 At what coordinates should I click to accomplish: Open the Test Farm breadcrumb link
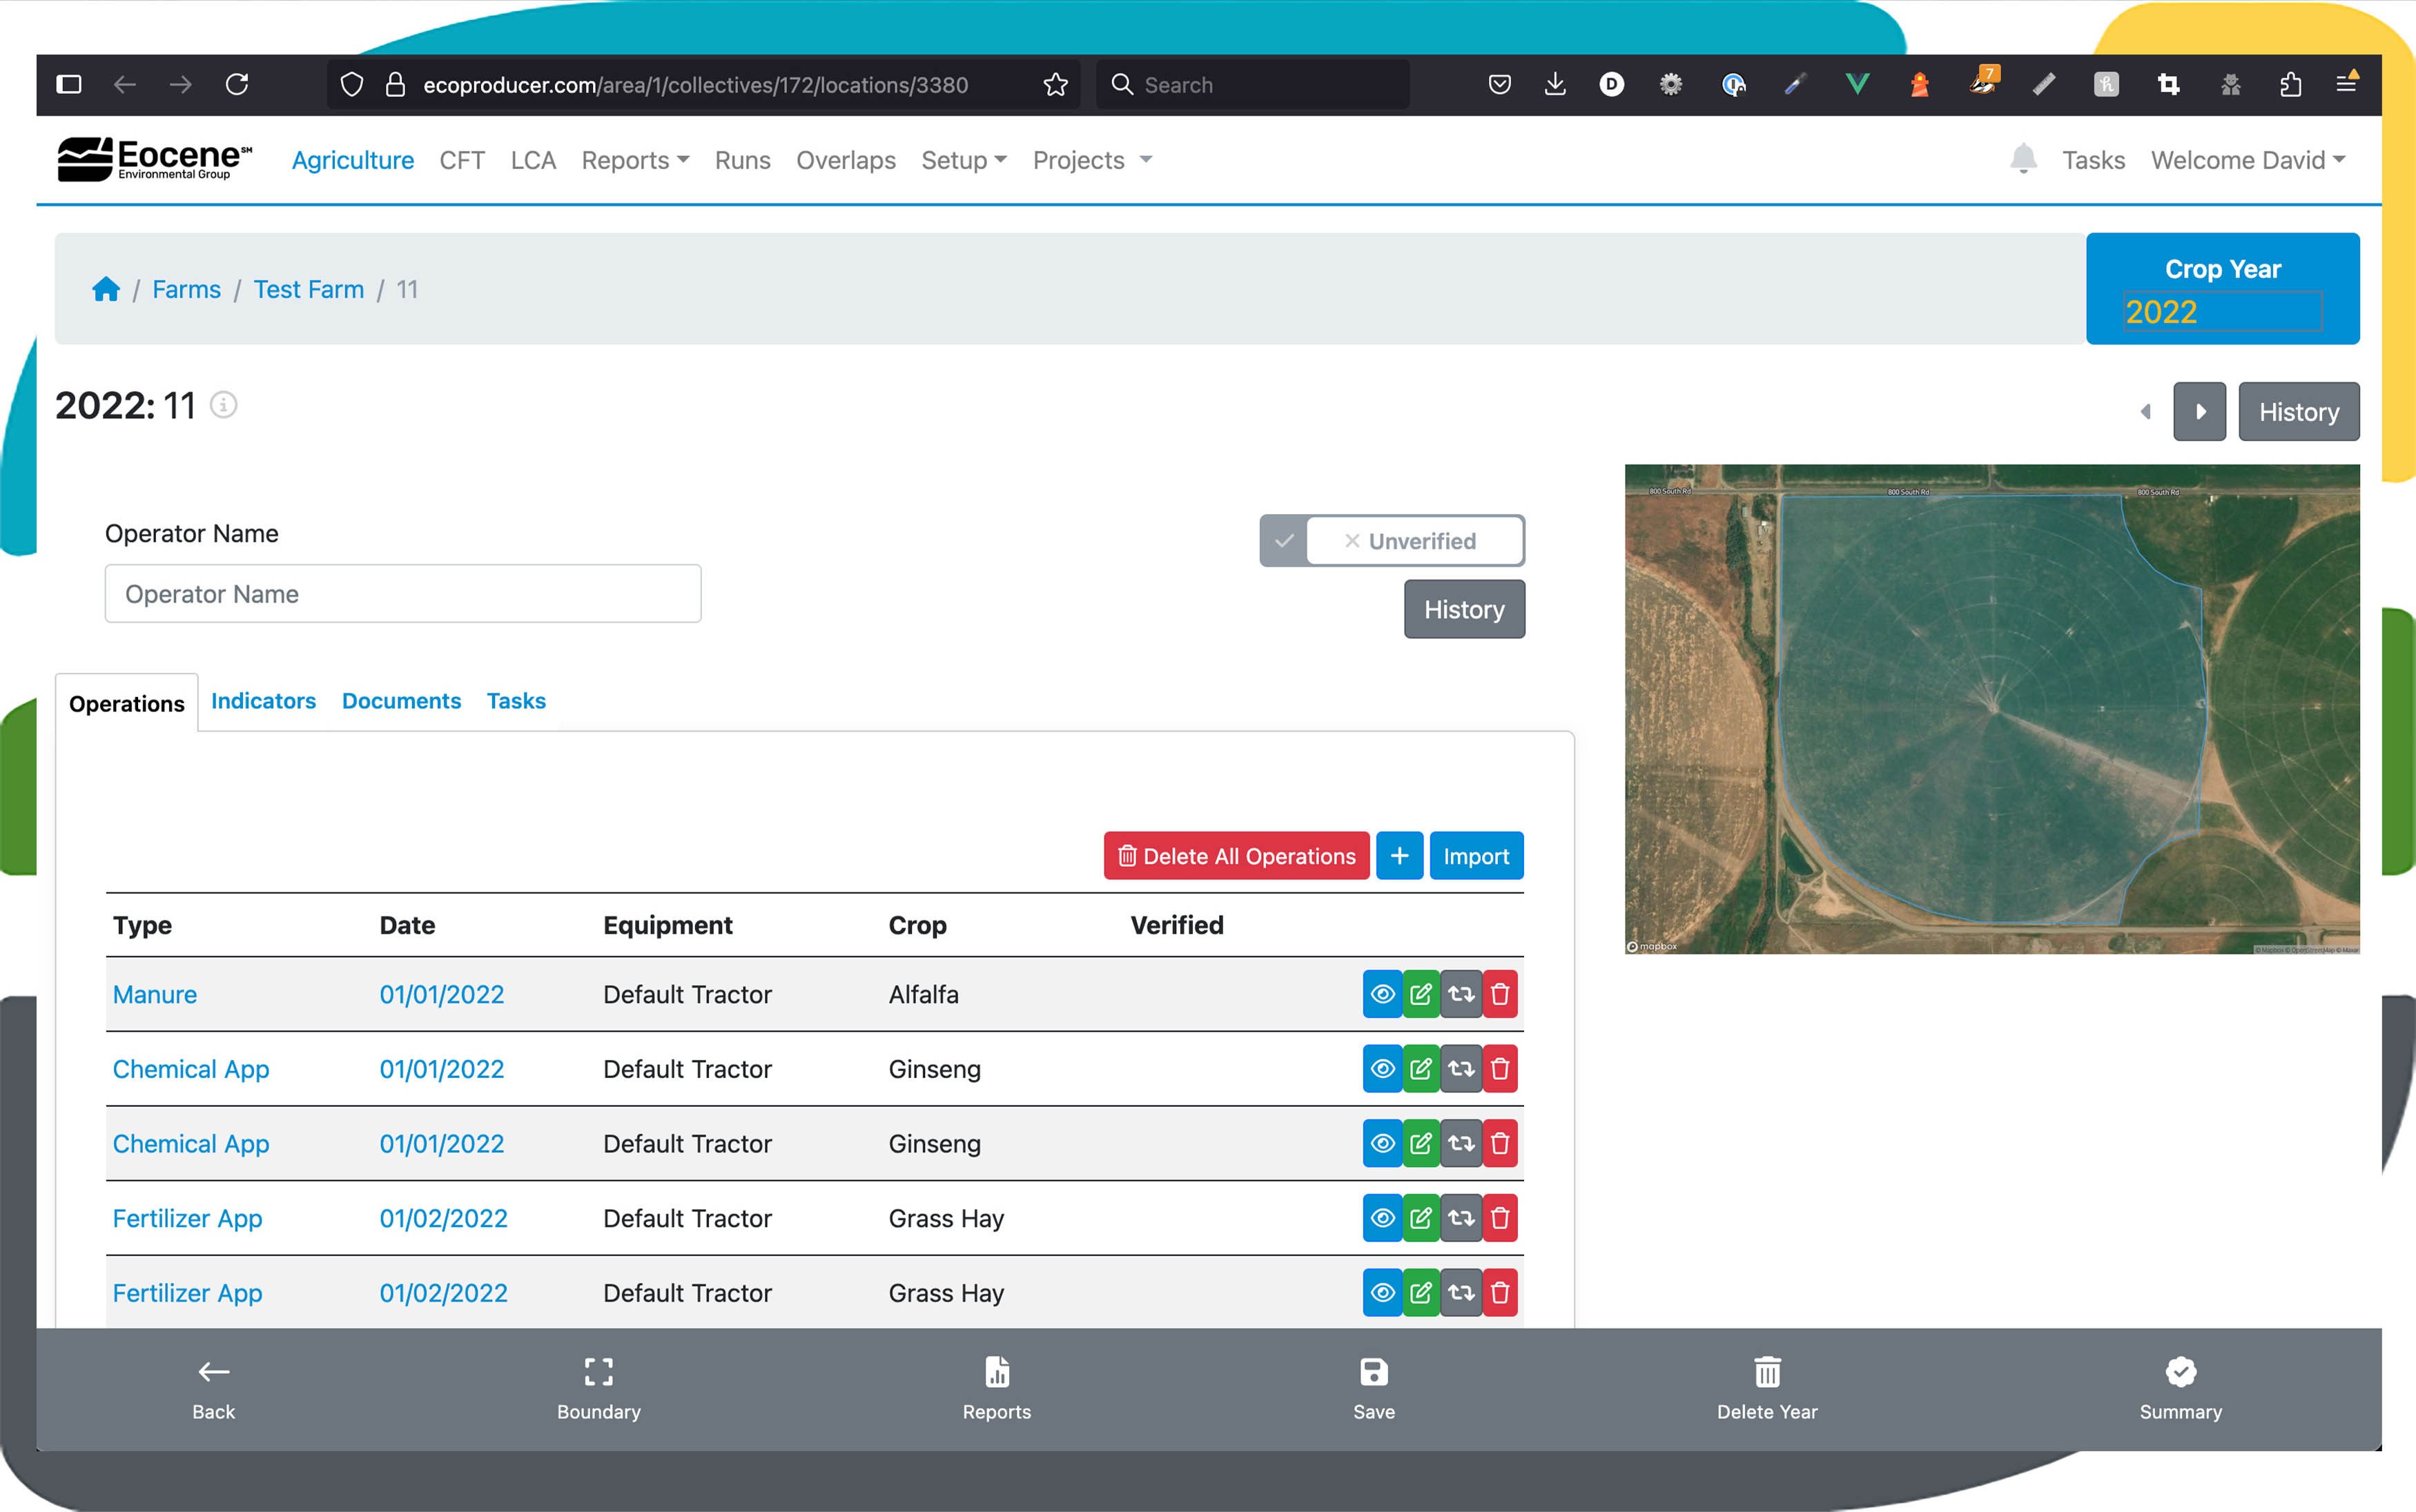coord(308,290)
